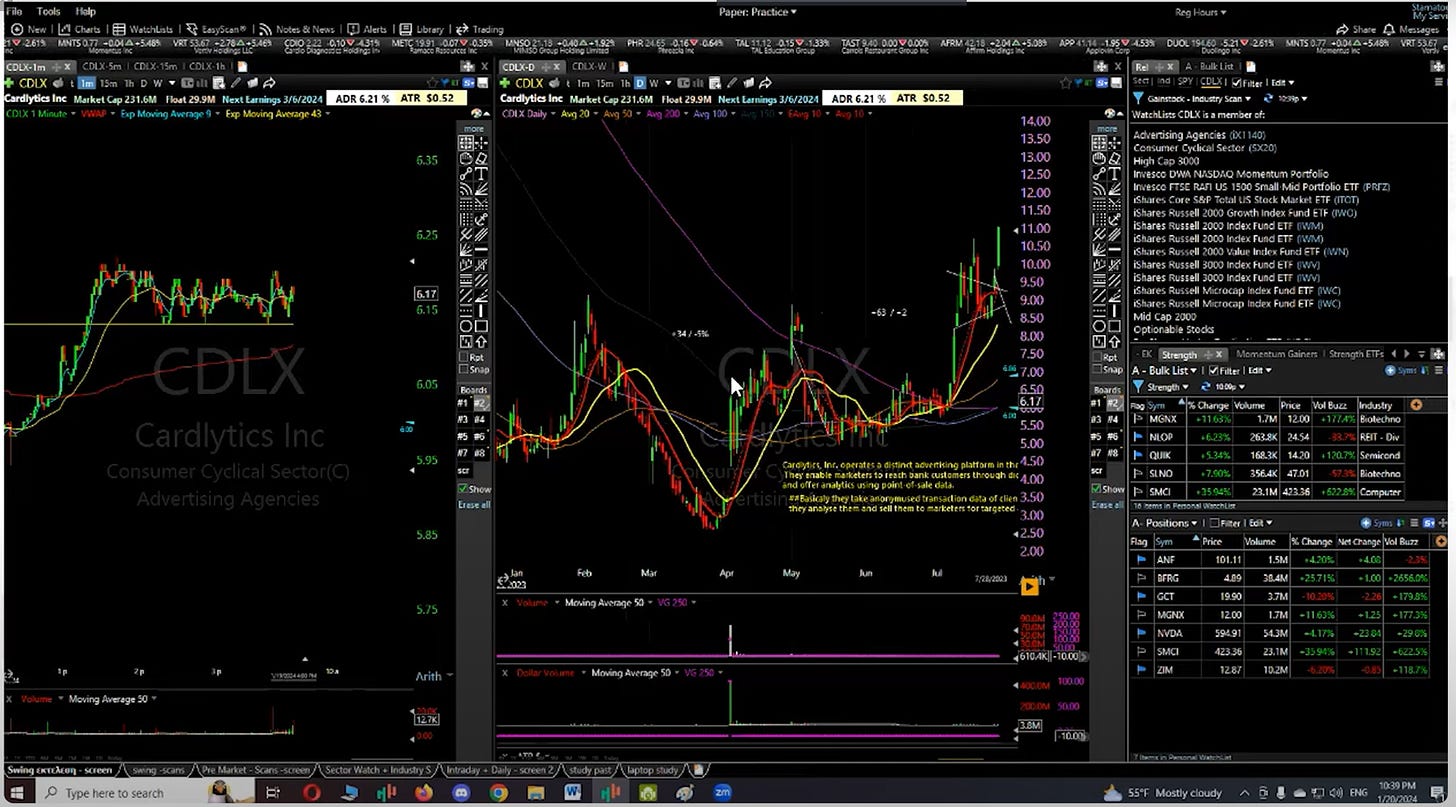Image resolution: width=1456 pixels, height=807 pixels.
Task: Select the rectangle tool in 1-minute chart's drawing palette
Action: (481, 326)
